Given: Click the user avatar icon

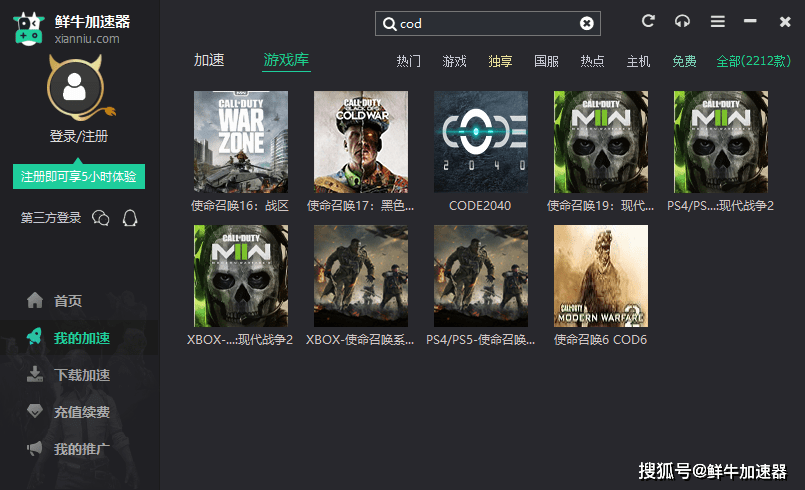Looking at the screenshot, I should point(75,88).
